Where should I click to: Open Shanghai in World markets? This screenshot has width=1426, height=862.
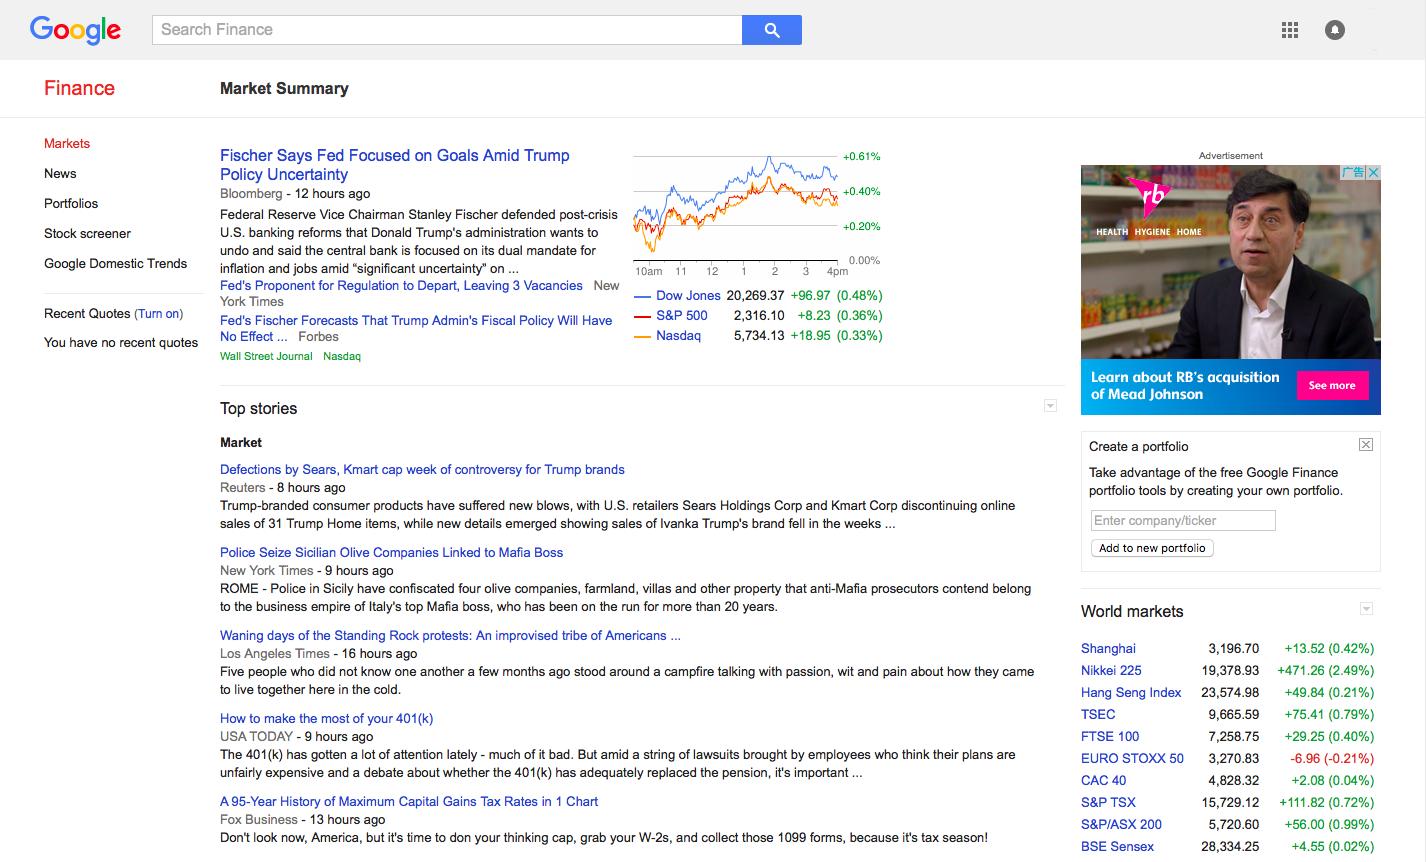pos(1108,648)
